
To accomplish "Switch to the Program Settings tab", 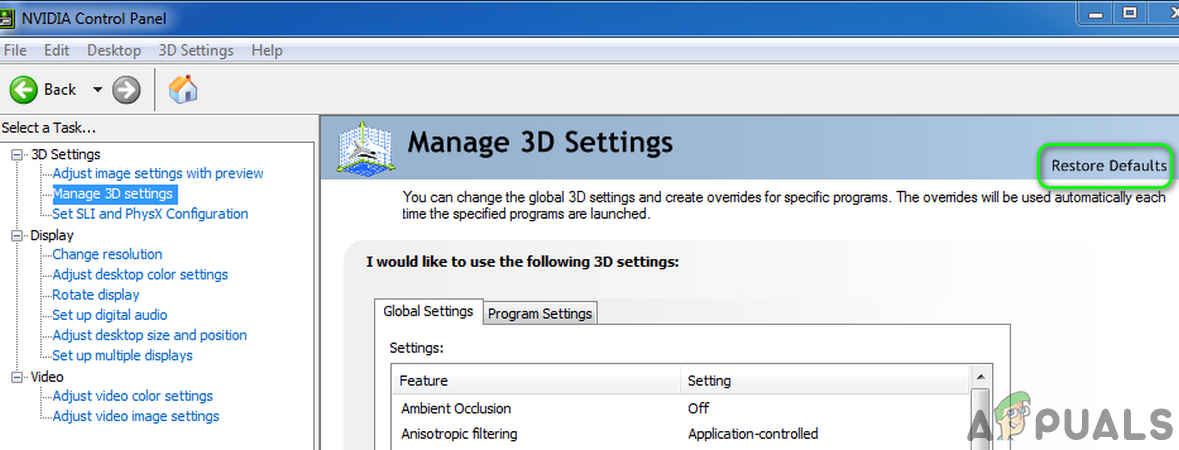I will pyautogui.click(x=540, y=313).
